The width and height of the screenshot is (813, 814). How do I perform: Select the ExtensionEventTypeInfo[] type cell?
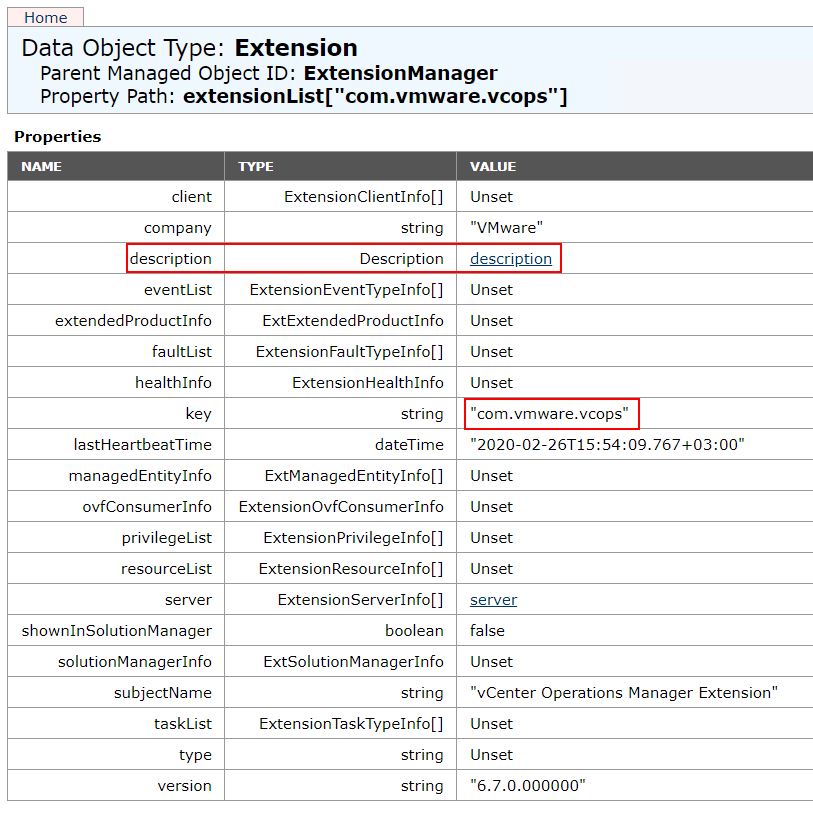(346, 290)
